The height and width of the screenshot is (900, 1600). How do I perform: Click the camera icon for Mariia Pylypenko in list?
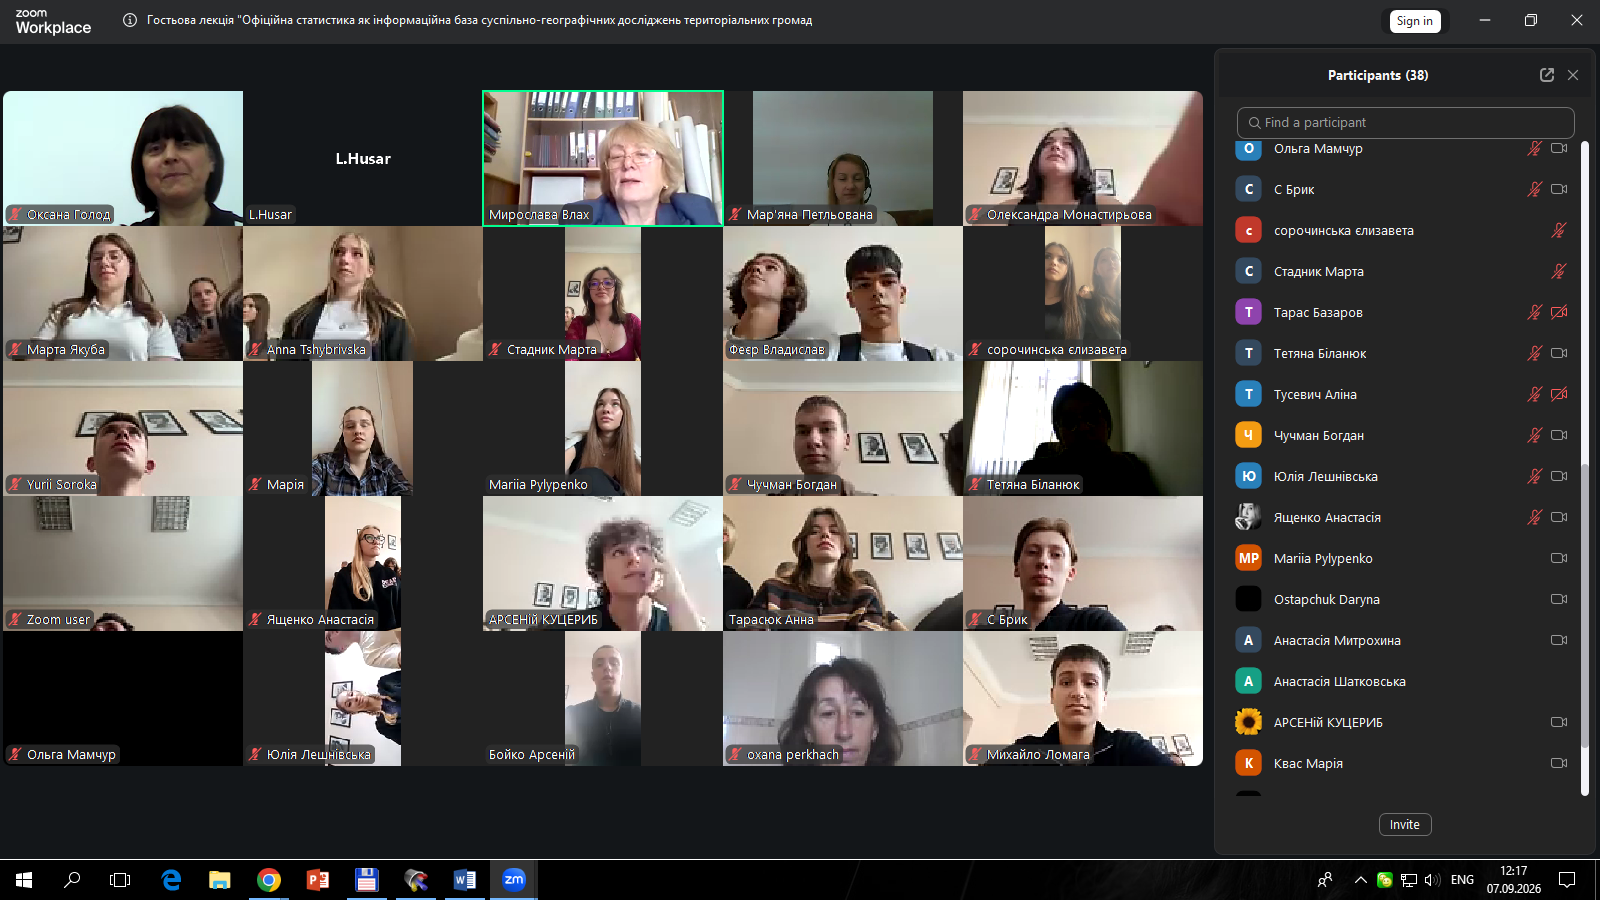(1559, 558)
